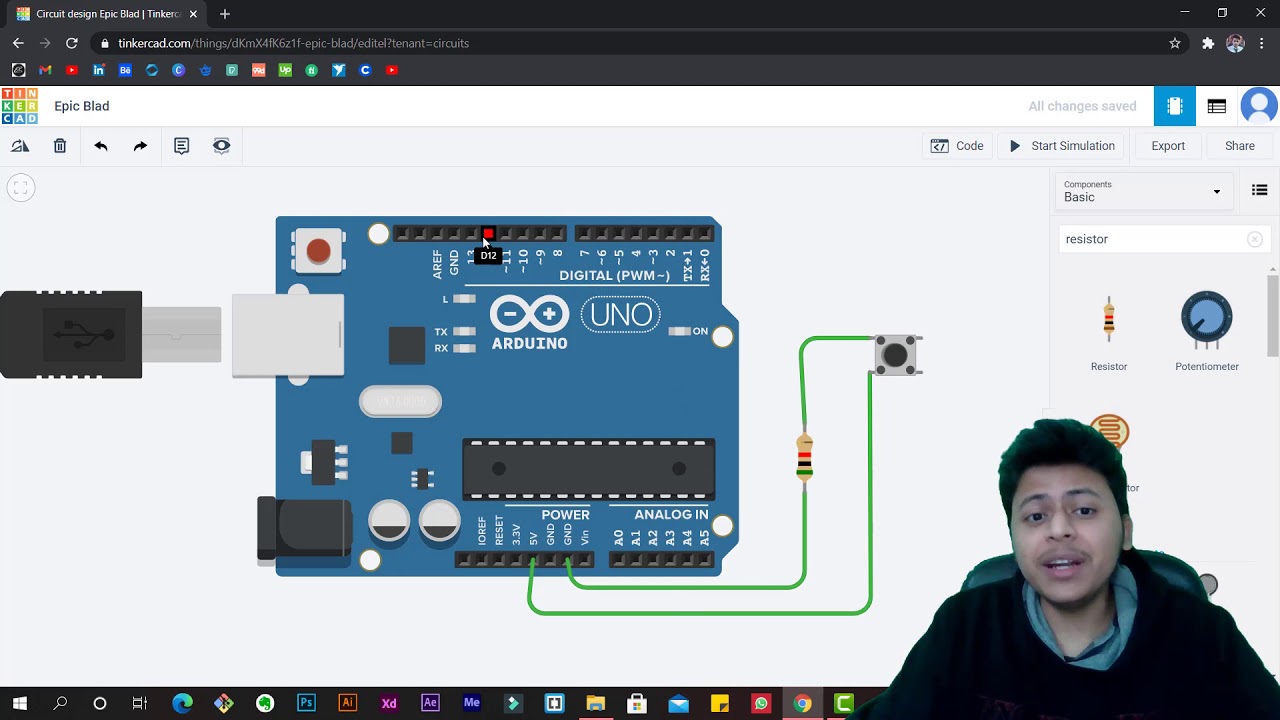Toggle components list view icon
The width and height of the screenshot is (1280, 720).
point(1260,191)
